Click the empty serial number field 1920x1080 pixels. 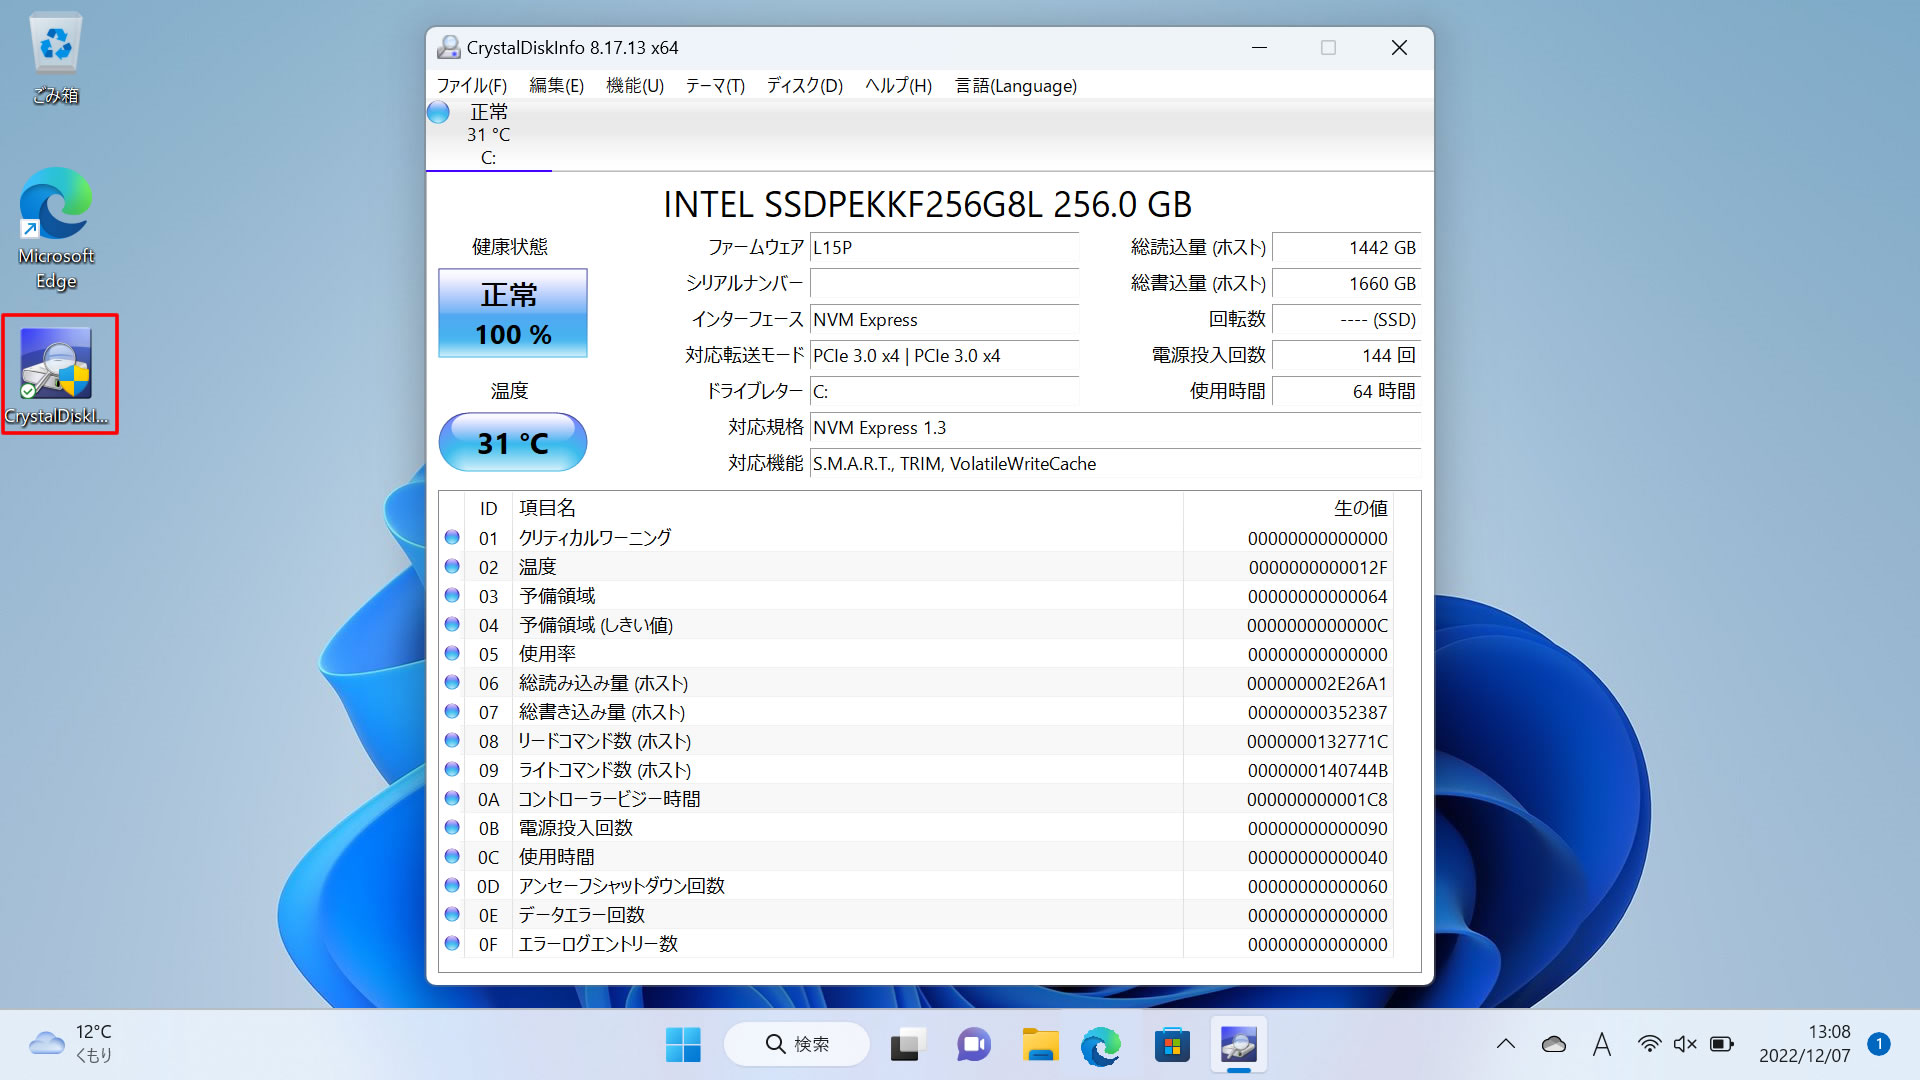(x=944, y=284)
